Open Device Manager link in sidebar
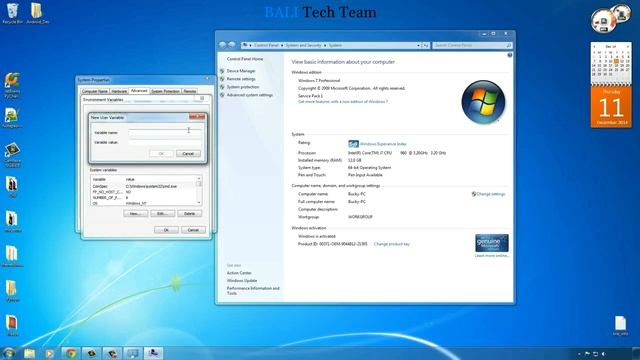The image size is (640, 360). pos(241,71)
